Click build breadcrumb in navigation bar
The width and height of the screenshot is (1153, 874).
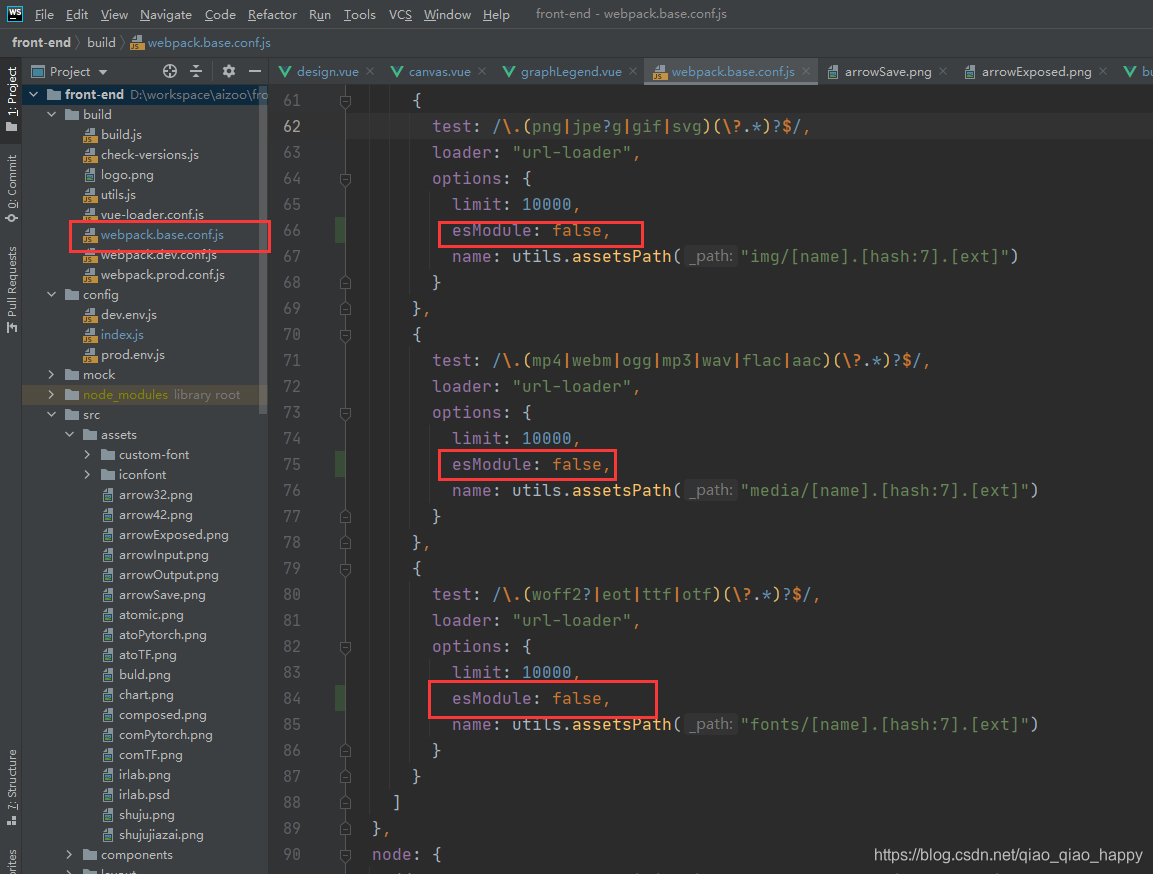[101, 43]
